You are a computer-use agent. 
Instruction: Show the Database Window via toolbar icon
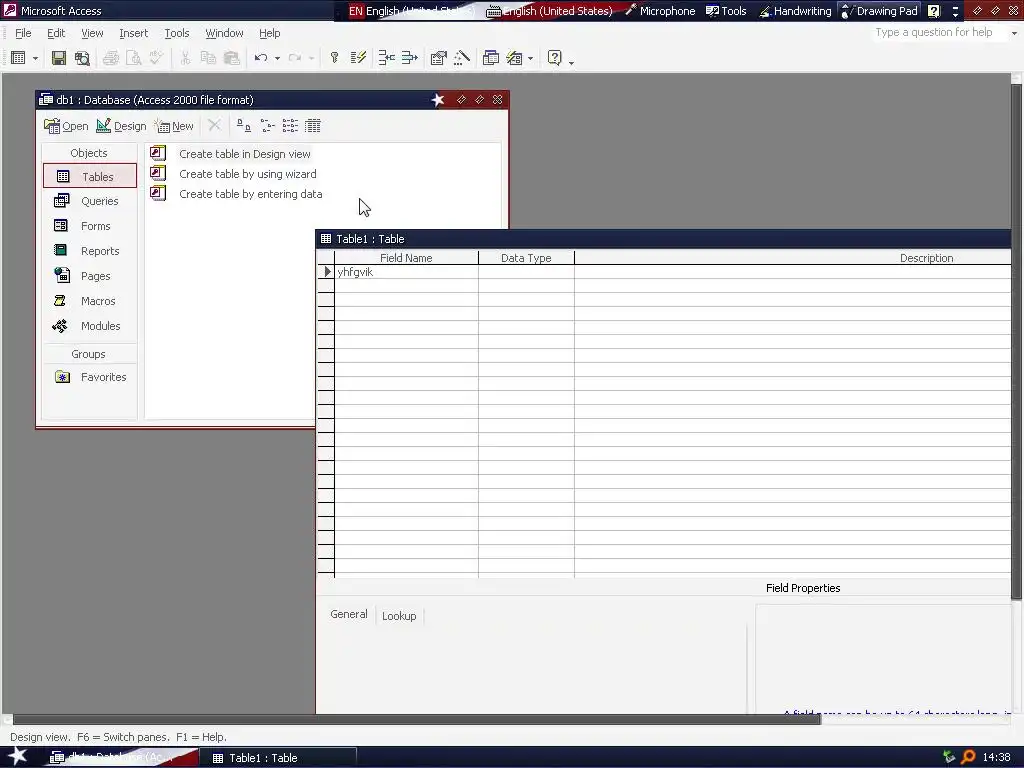[490, 58]
